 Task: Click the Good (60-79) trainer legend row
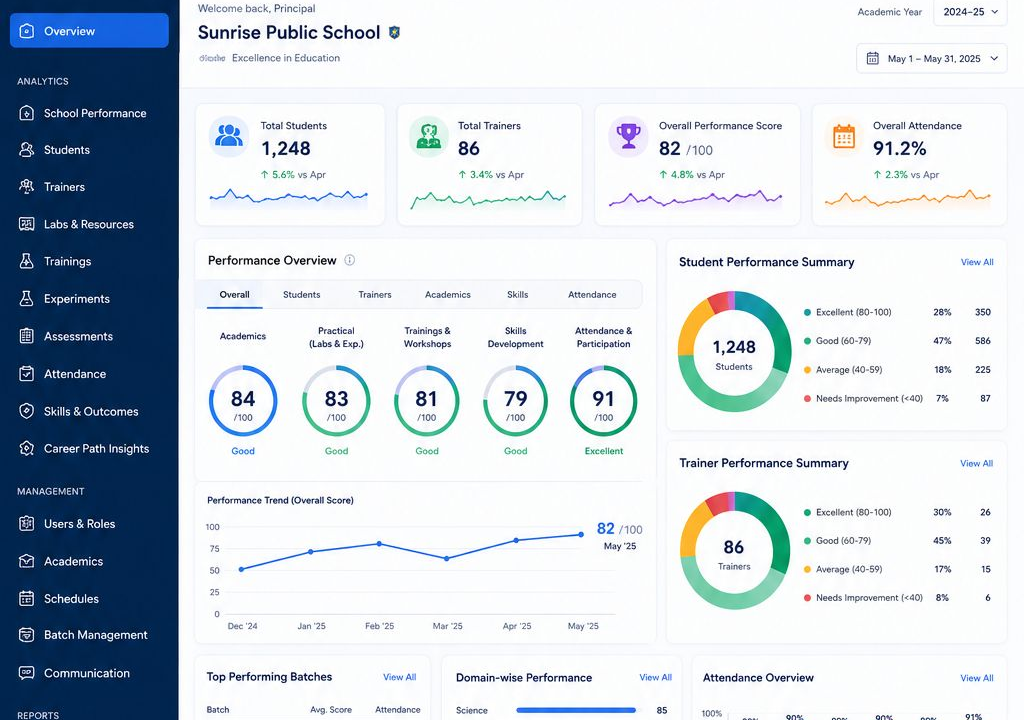pyautogui.click(x=898, y=541)
